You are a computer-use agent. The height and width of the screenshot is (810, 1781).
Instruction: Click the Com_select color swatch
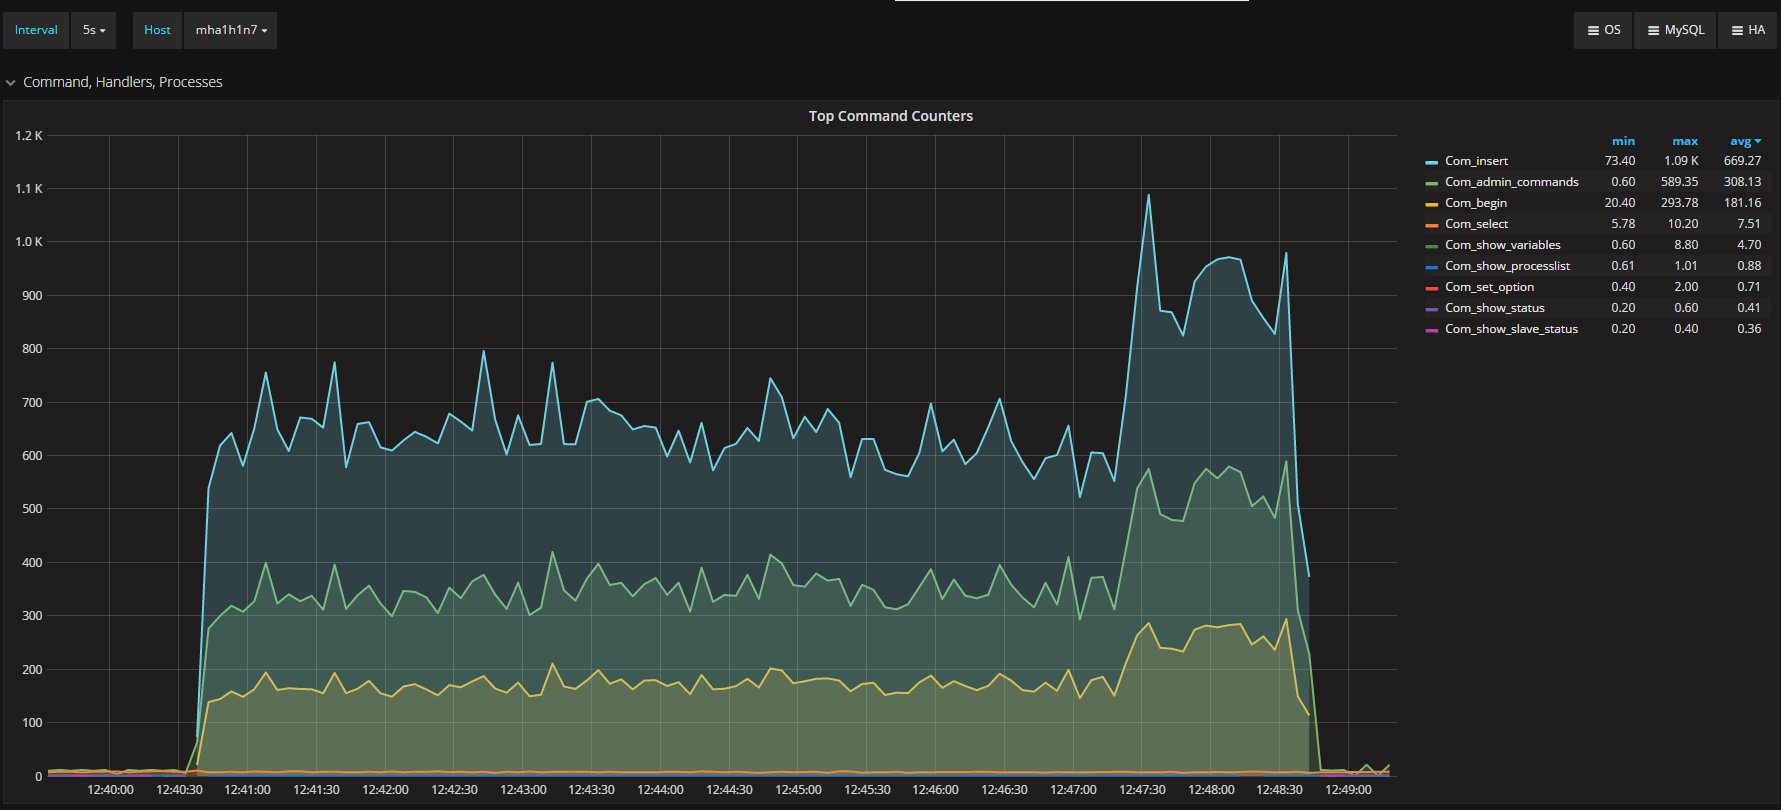click(x=1432, y=225)
